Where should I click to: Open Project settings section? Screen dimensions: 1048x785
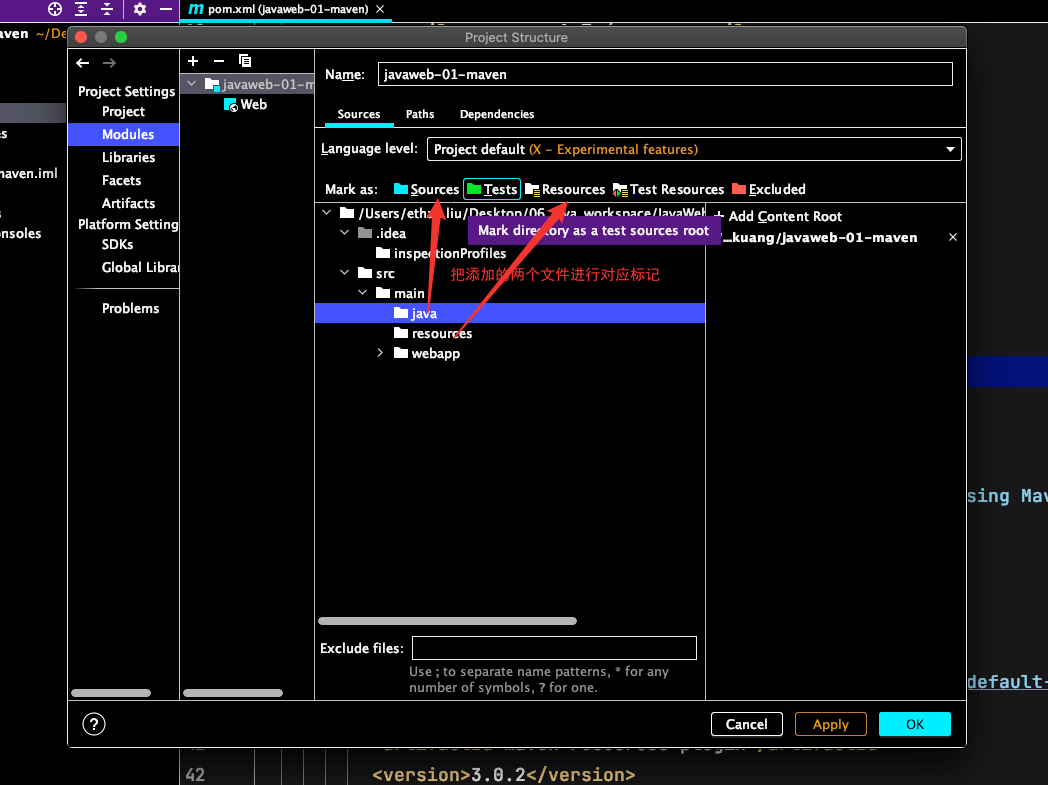point(123,112)
